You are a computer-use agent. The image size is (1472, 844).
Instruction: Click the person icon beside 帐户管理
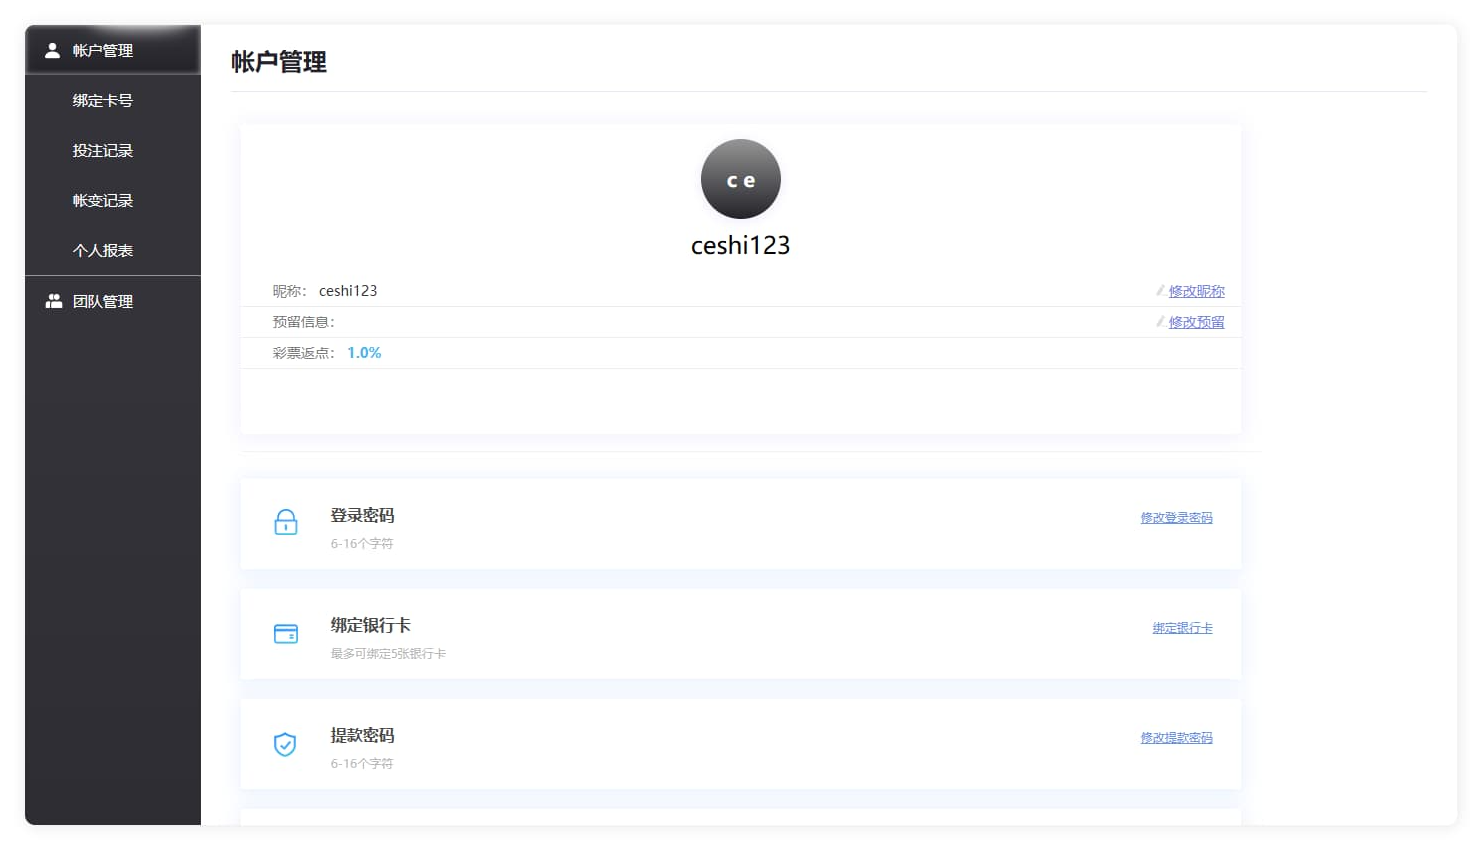click(x=53, y=50)
